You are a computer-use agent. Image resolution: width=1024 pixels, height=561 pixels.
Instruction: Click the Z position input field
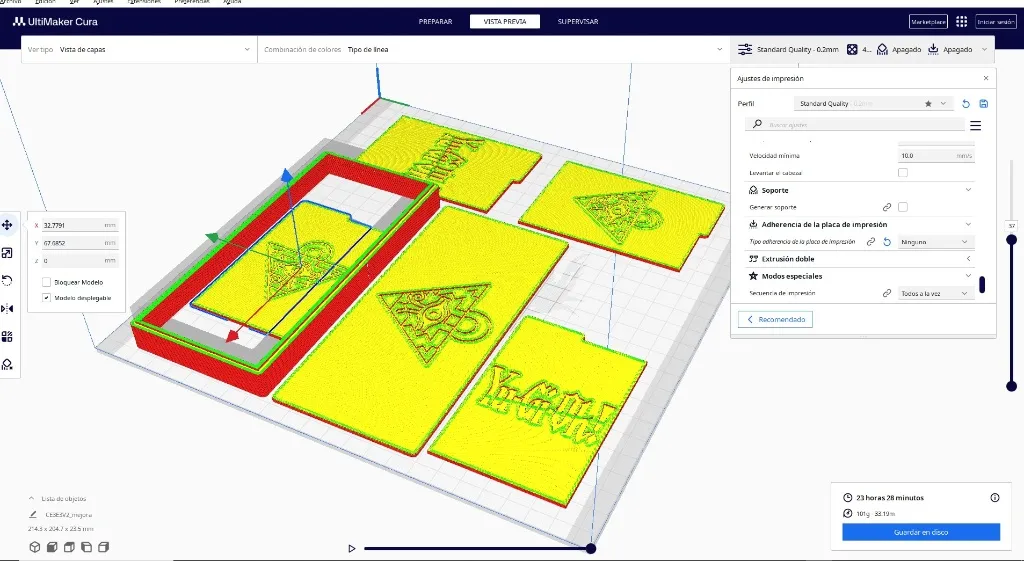click(x=80, y=261)
